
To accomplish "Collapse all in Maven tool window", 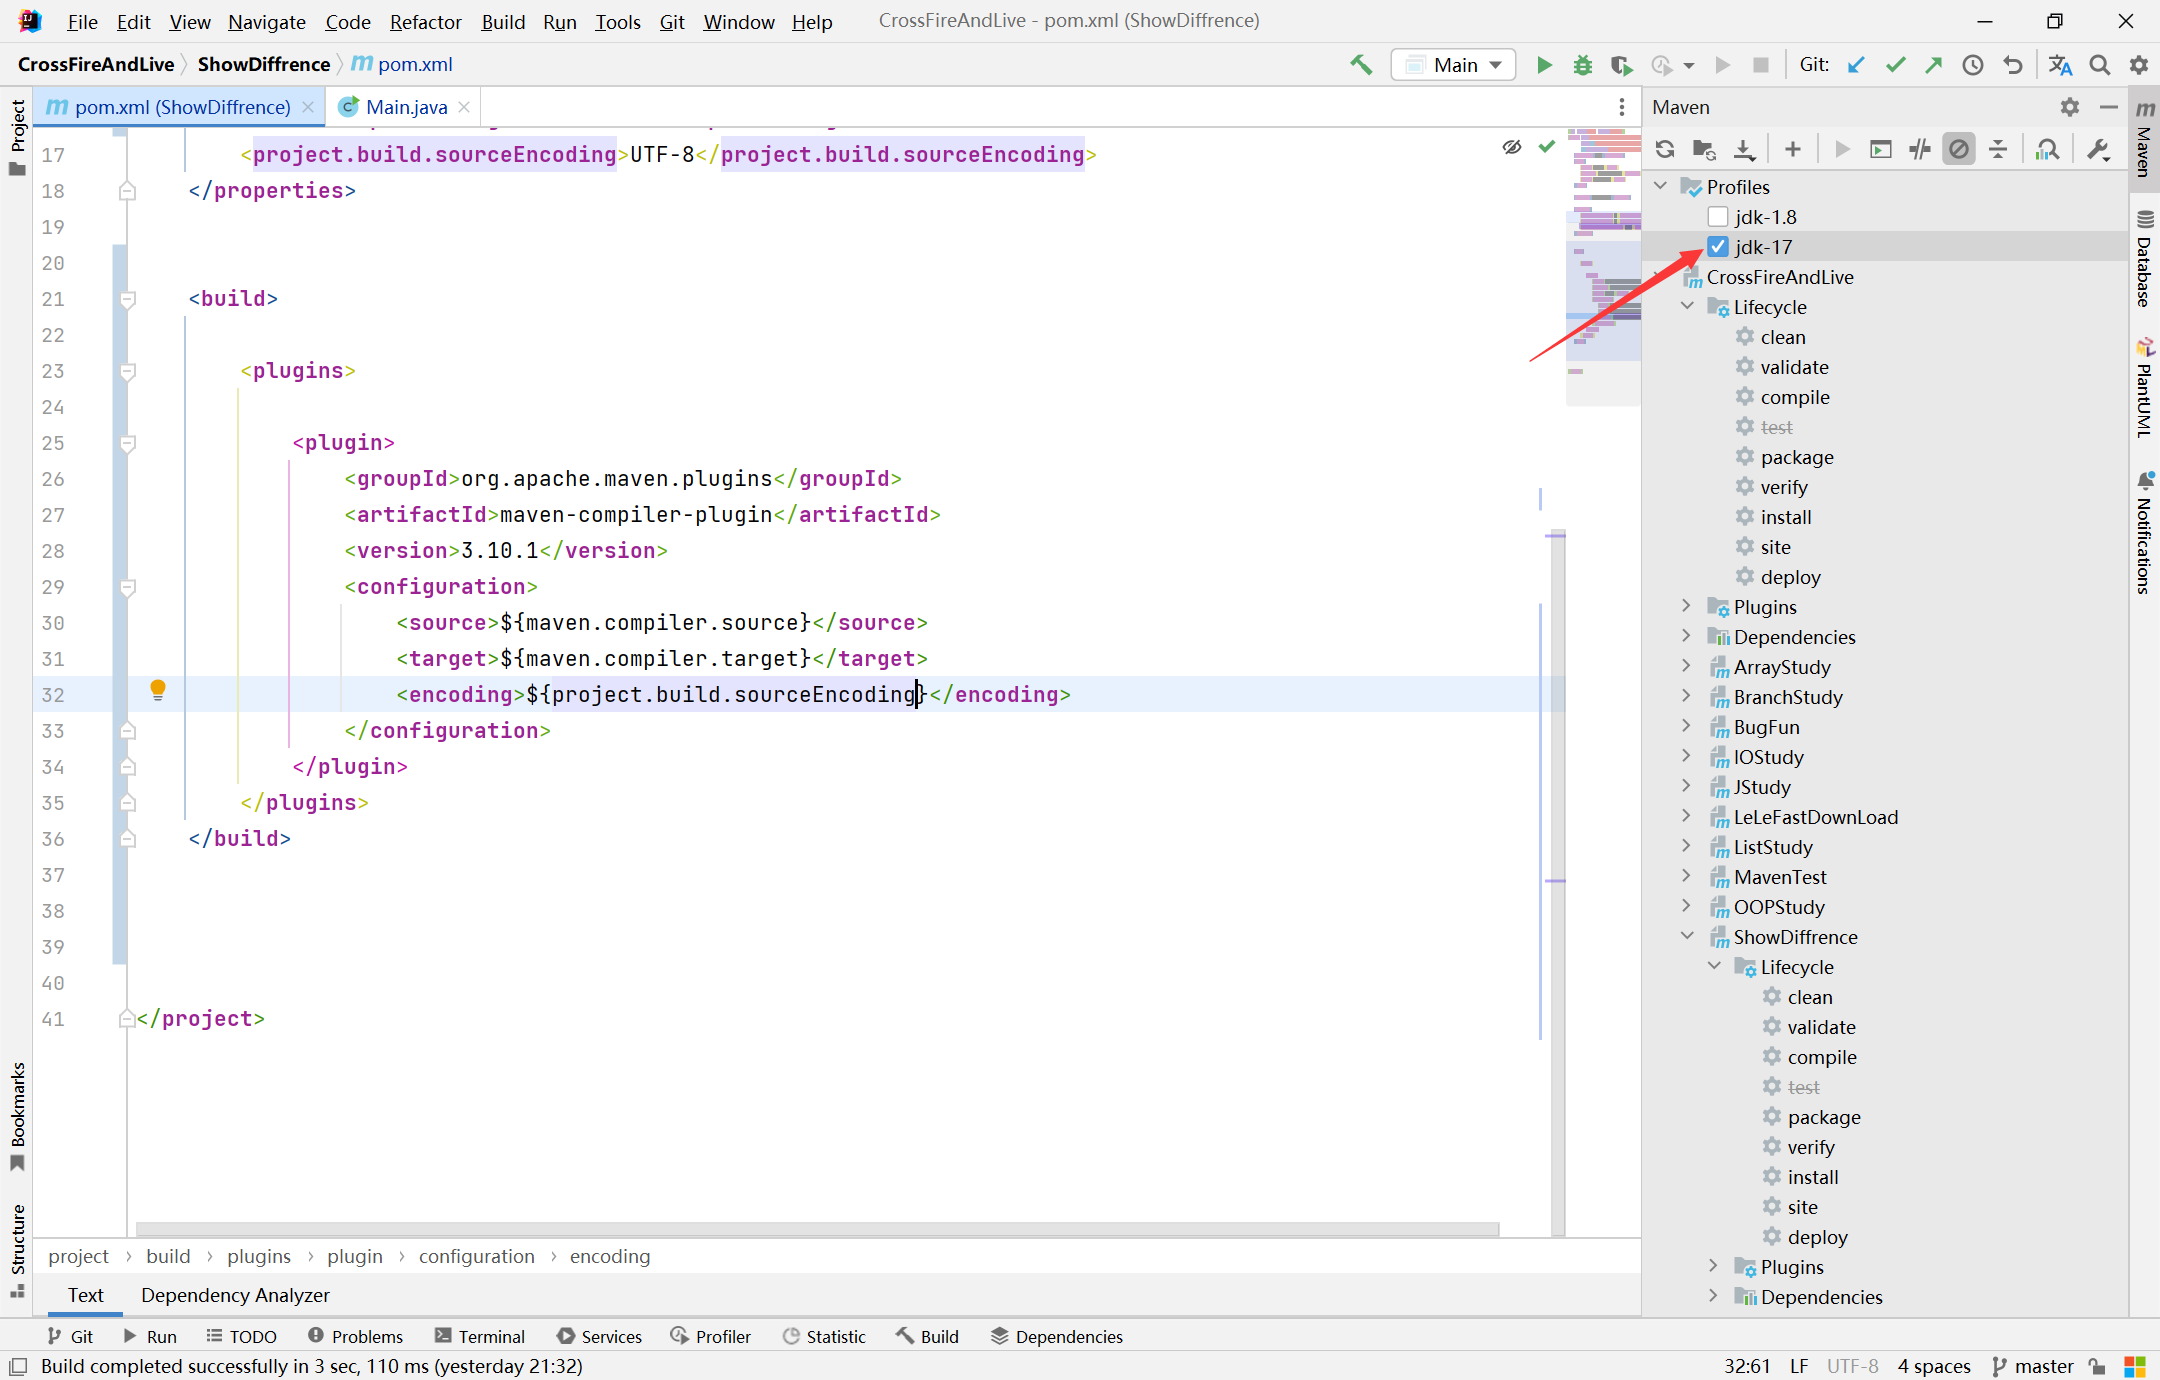I will [x=1998, y=149].
